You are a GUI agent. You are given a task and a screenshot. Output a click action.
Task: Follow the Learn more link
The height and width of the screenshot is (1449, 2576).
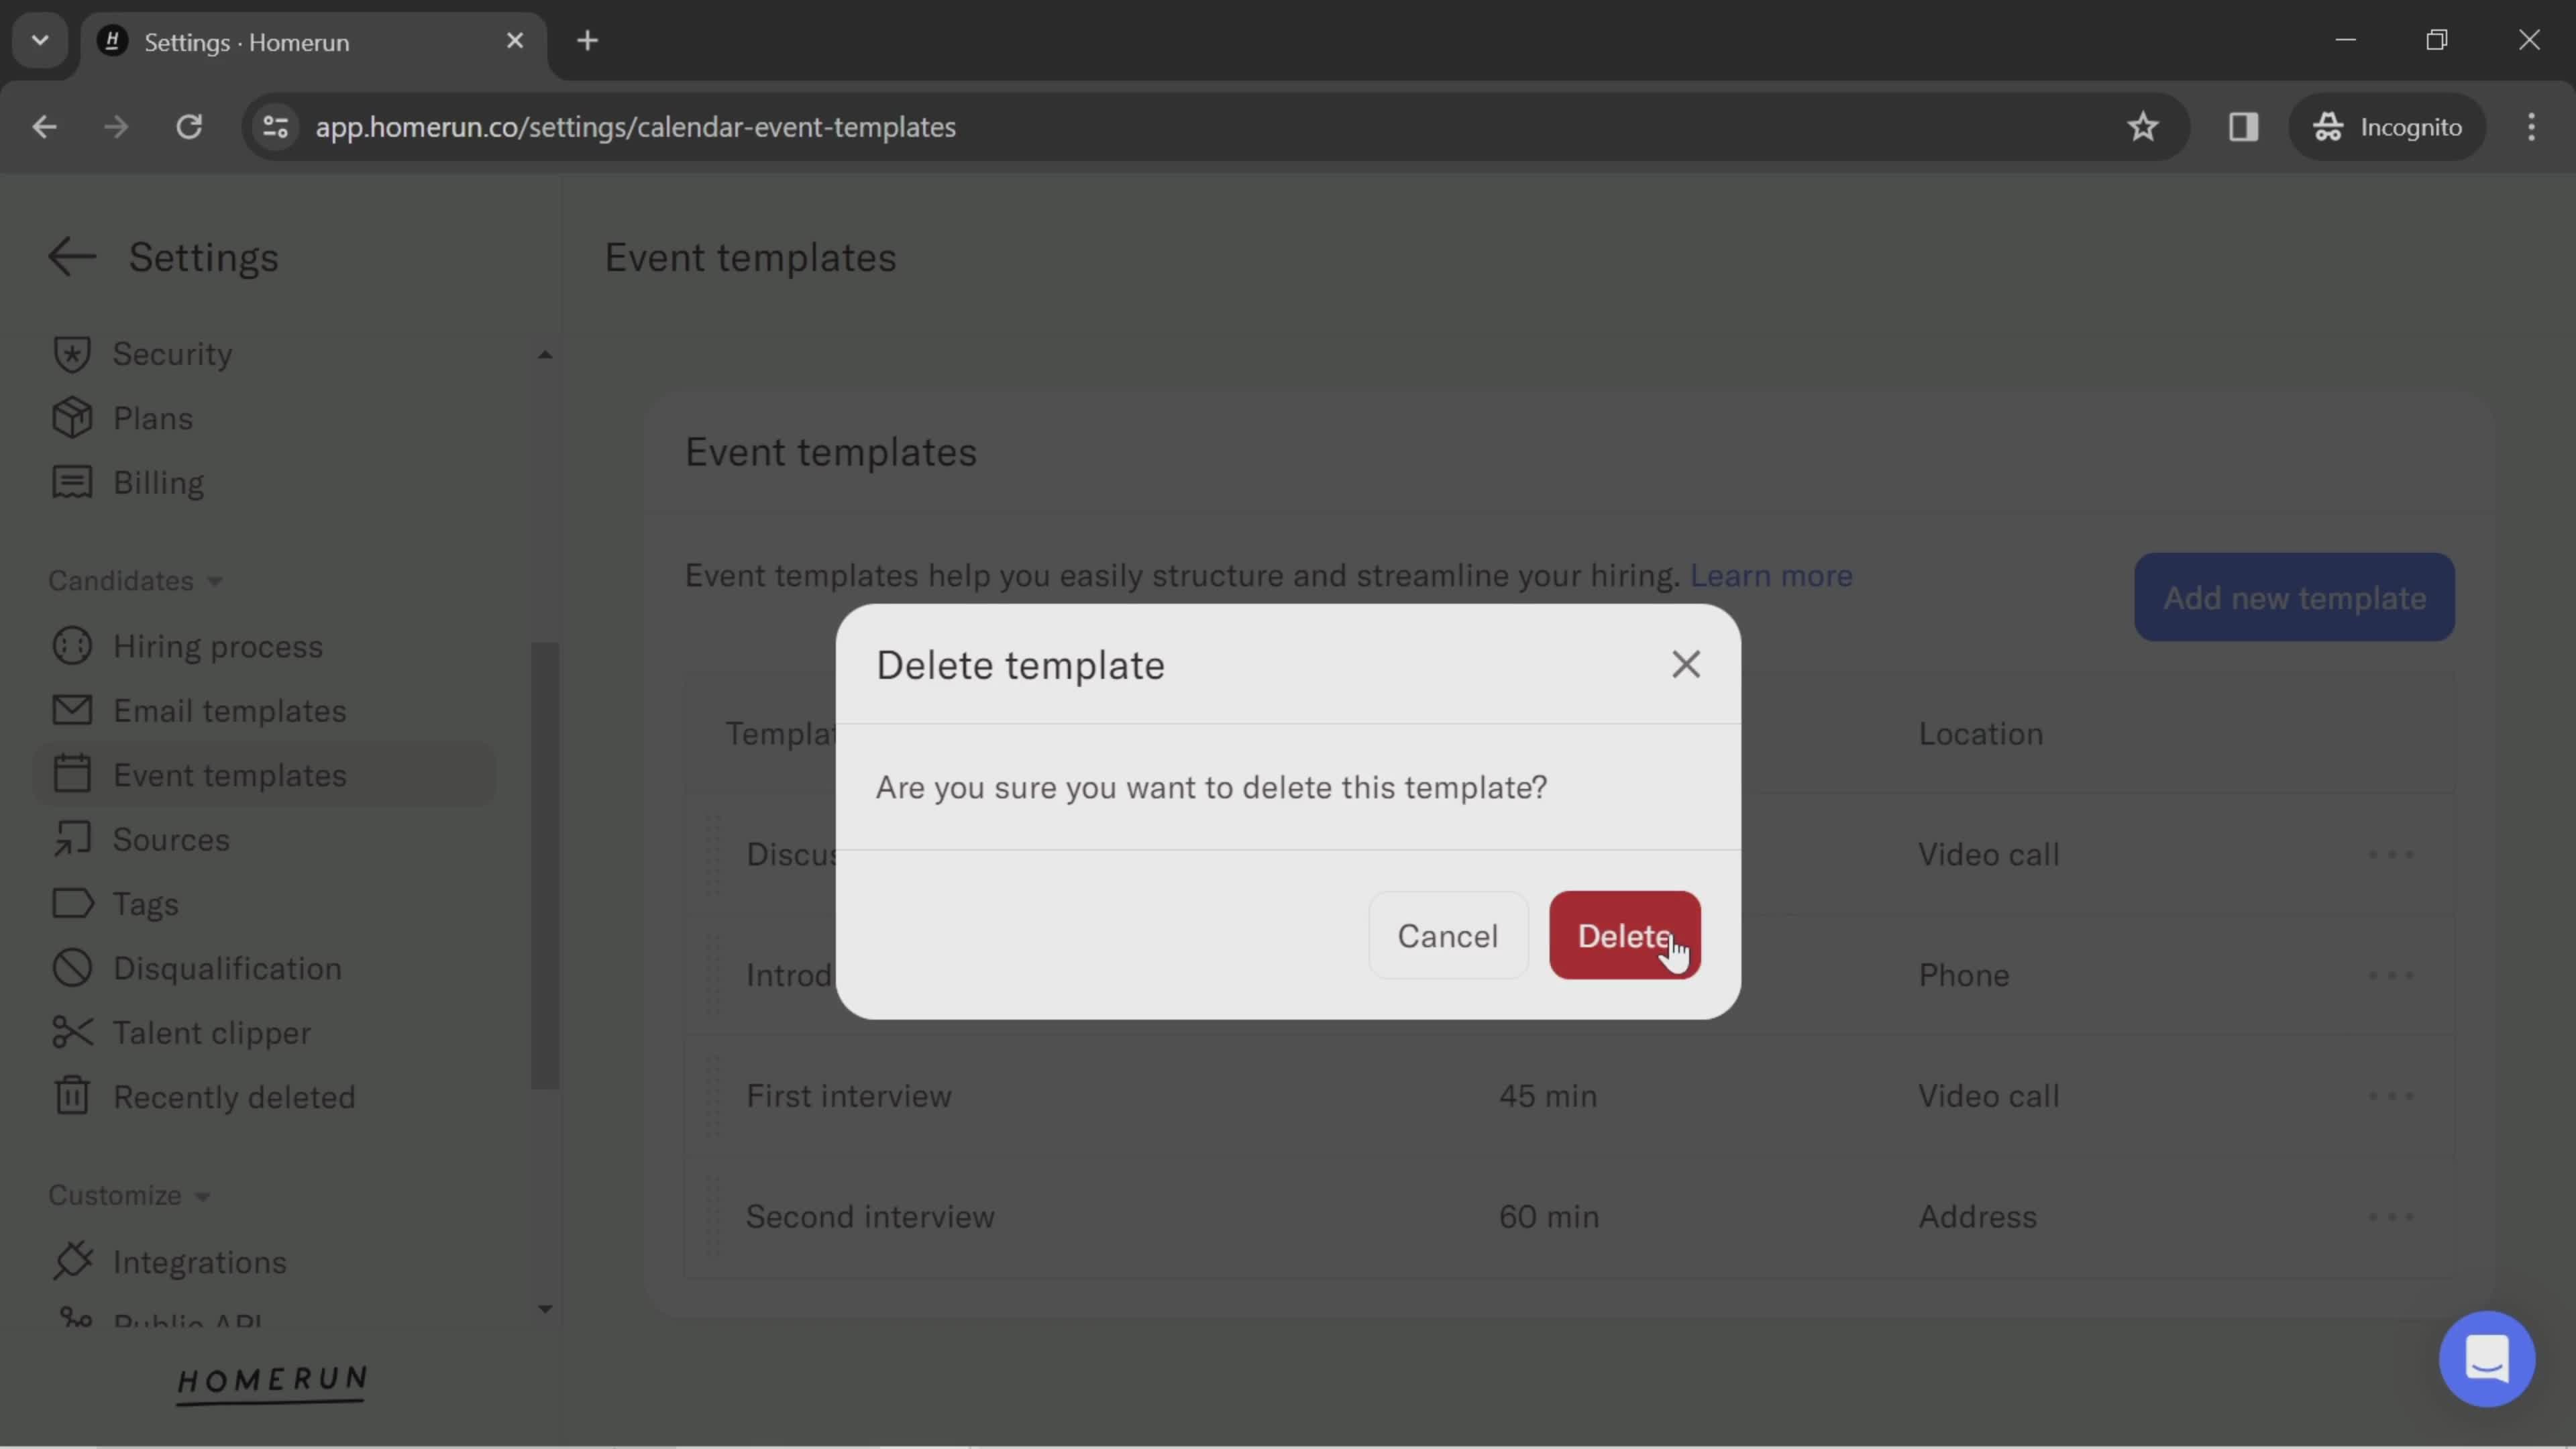[1771, 575]
